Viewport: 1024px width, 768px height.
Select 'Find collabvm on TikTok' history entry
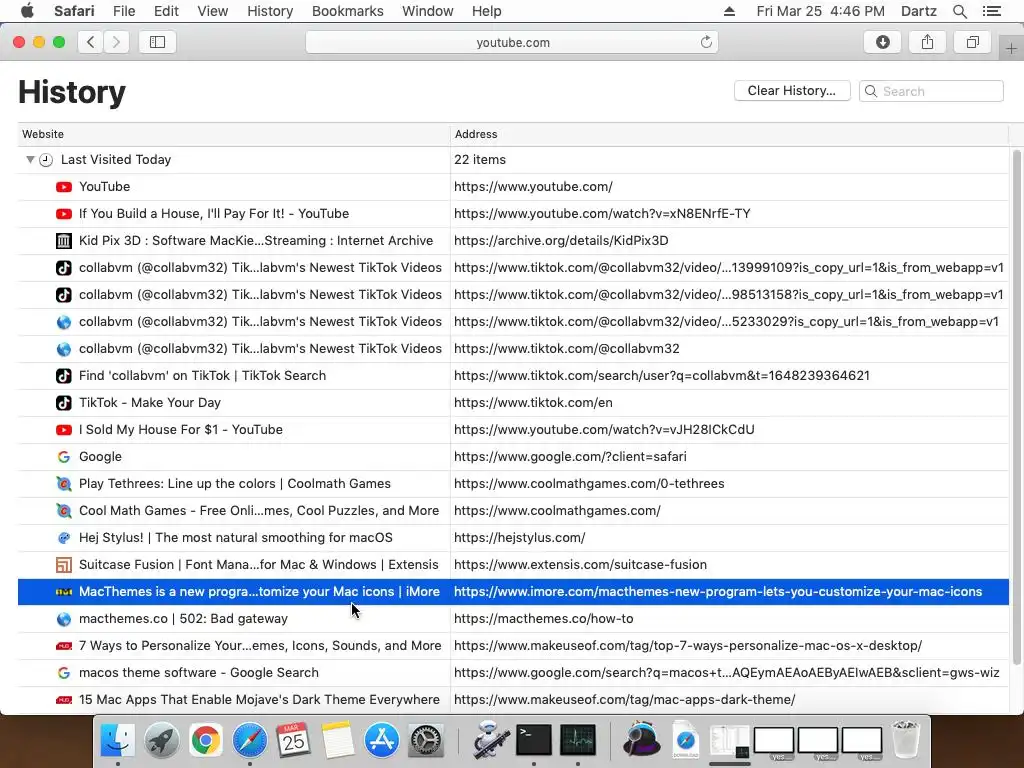[513, 376]
